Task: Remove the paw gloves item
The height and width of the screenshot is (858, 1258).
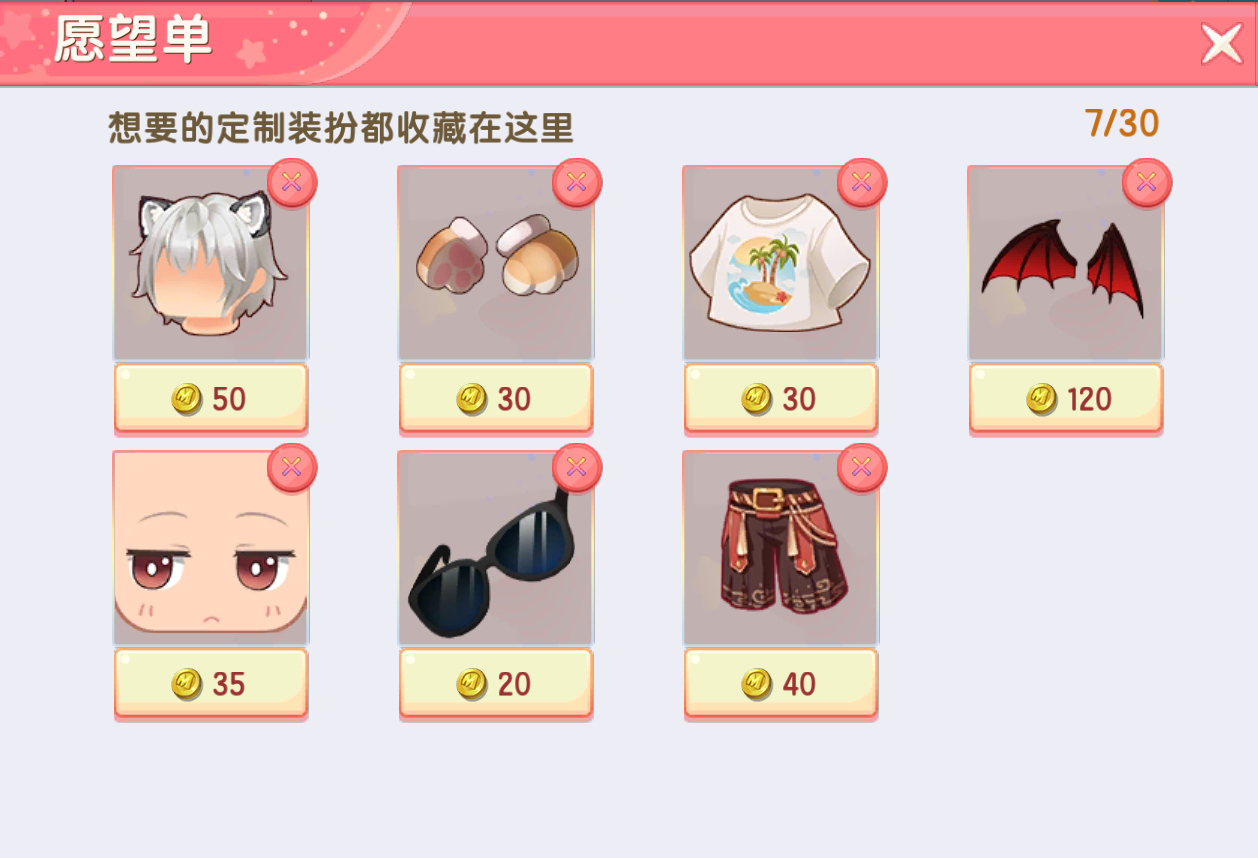Action: pyautogui.click(x=577, y=183)
